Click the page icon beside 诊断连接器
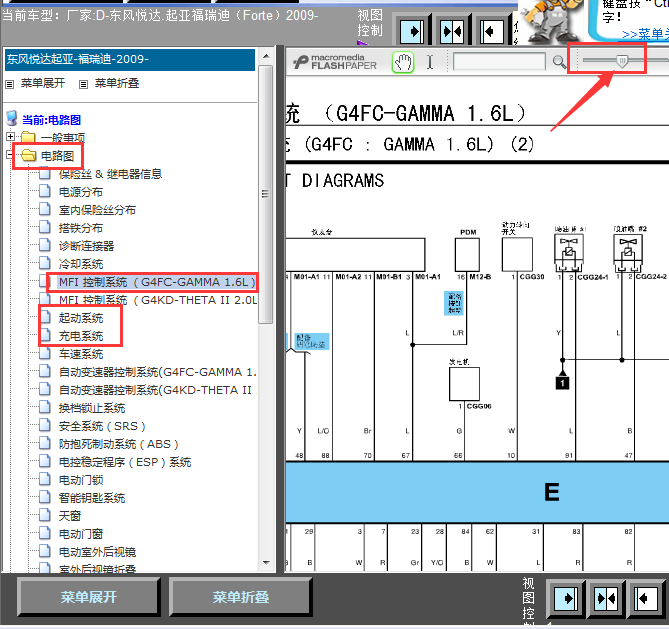669x629 pixels. click(44, 245)
